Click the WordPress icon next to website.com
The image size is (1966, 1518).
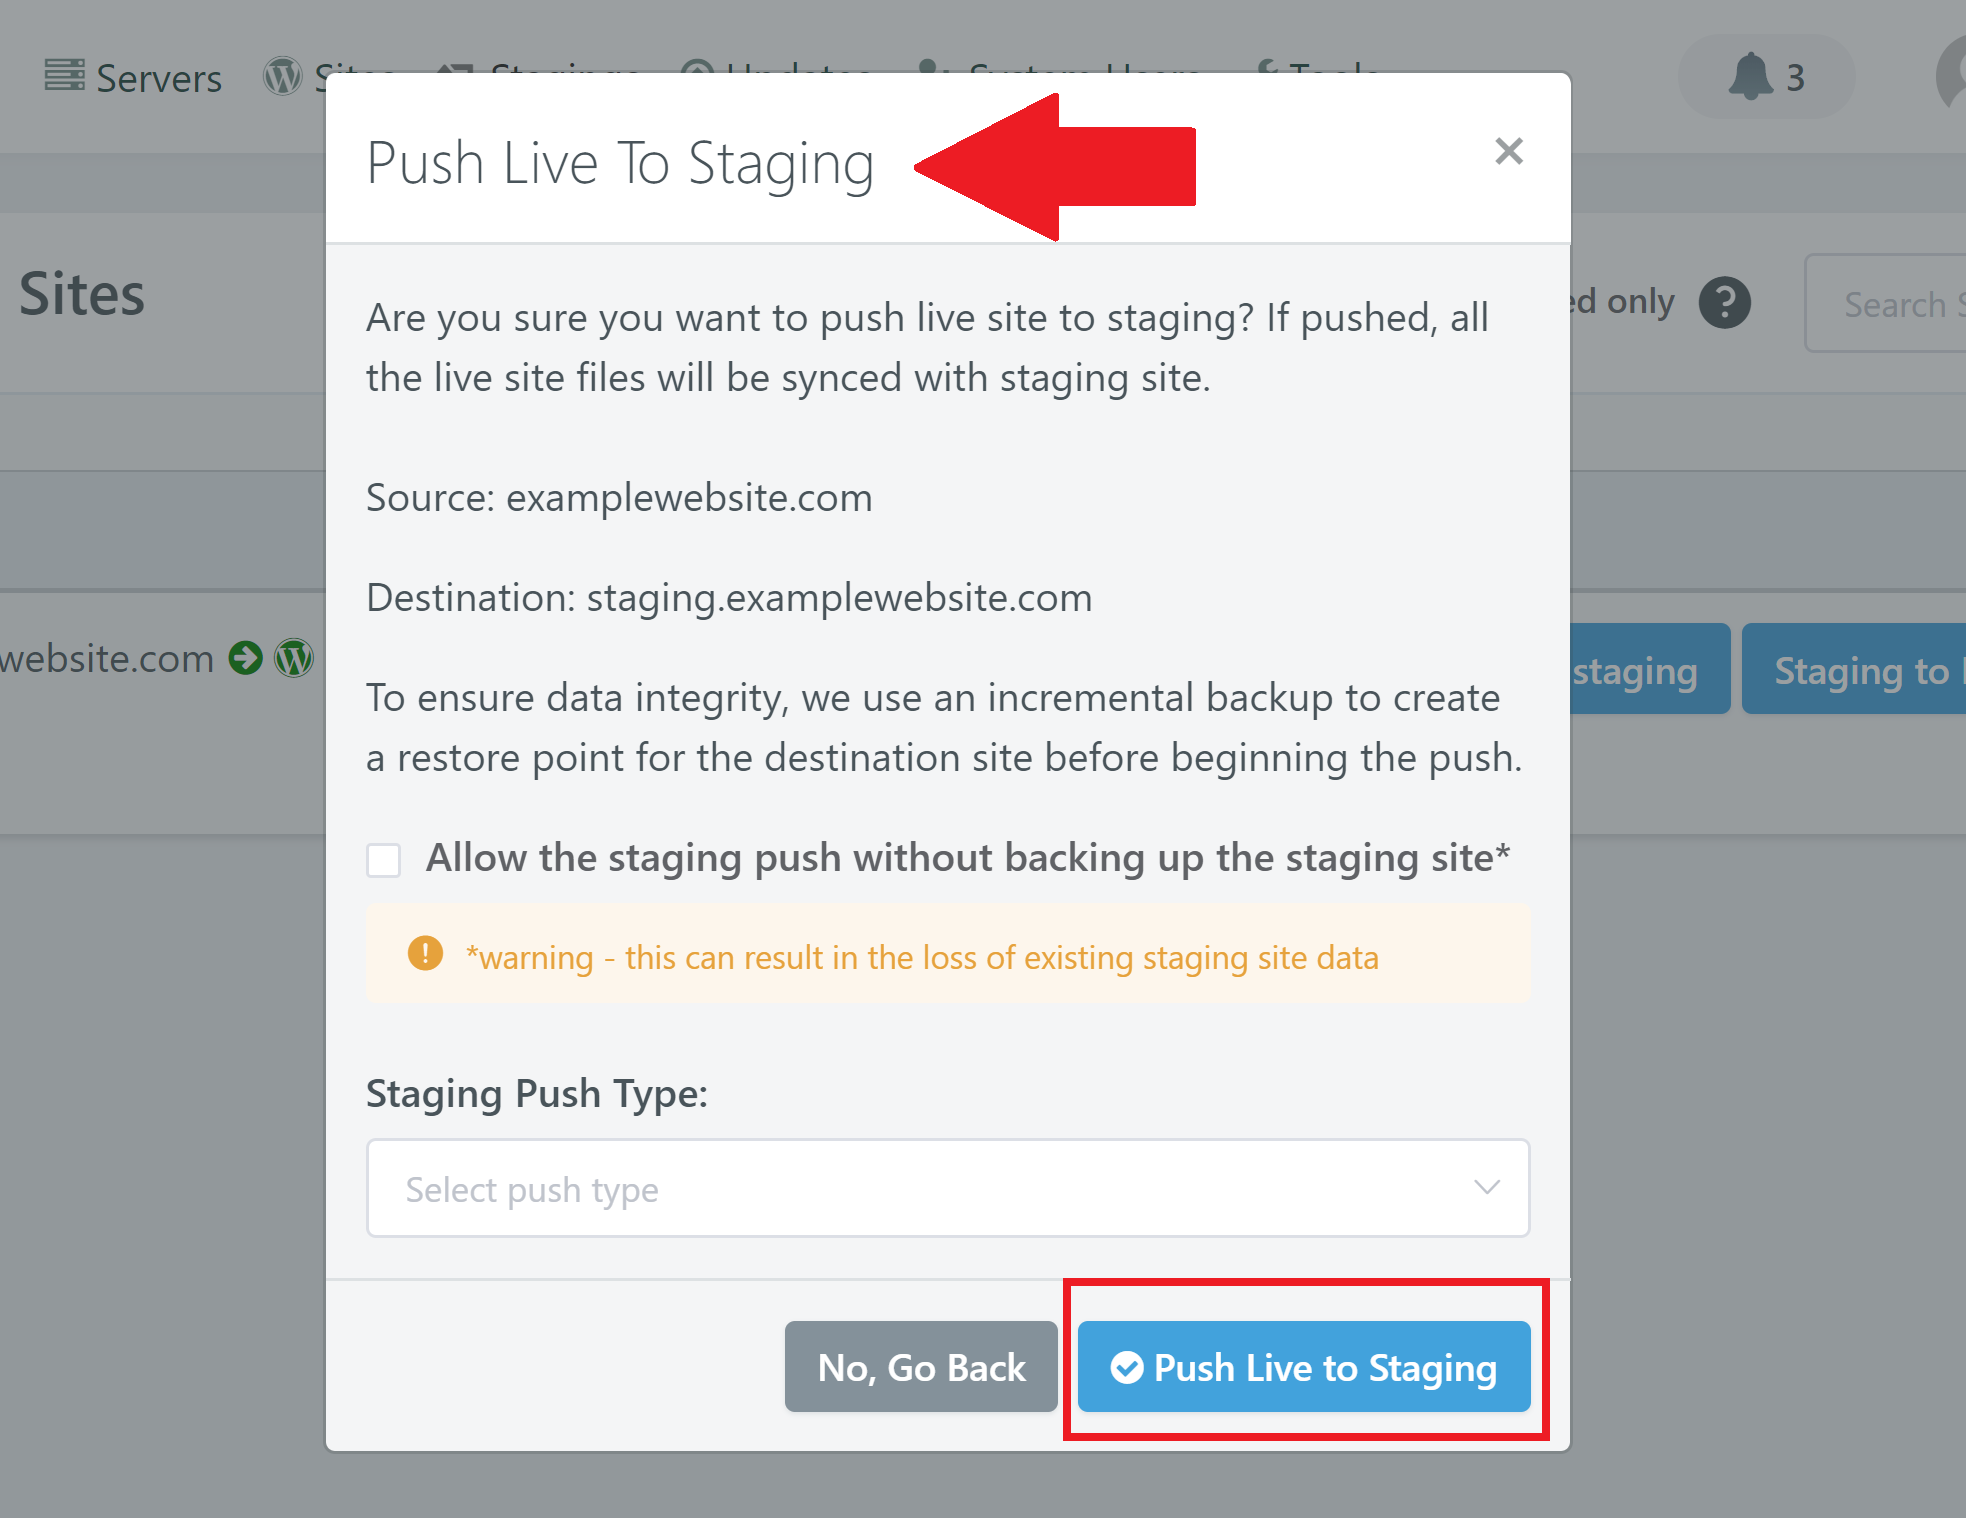pos(294,658)
